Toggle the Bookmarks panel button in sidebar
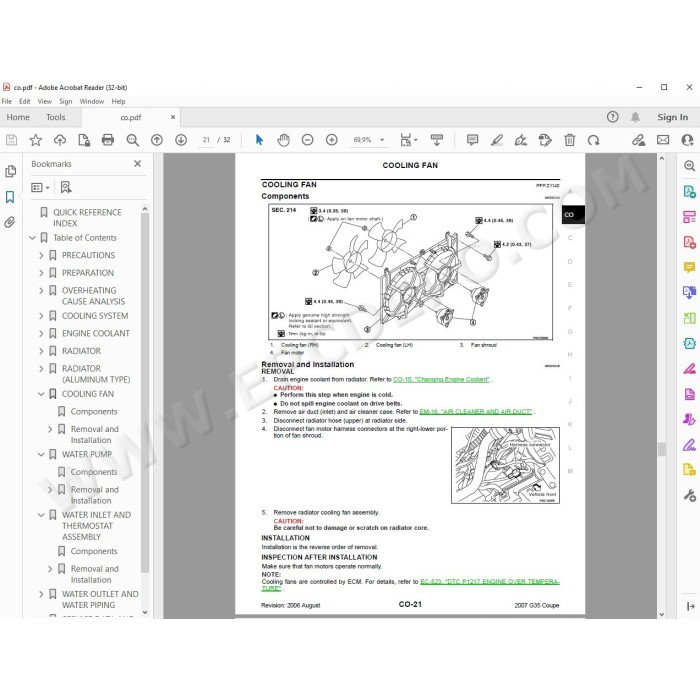This screenshot has width=700, height=700. point(10,197)
